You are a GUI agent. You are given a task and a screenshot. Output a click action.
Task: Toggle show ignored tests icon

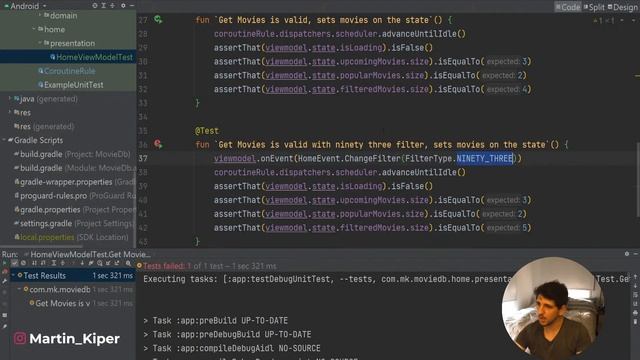click(23, 263)
